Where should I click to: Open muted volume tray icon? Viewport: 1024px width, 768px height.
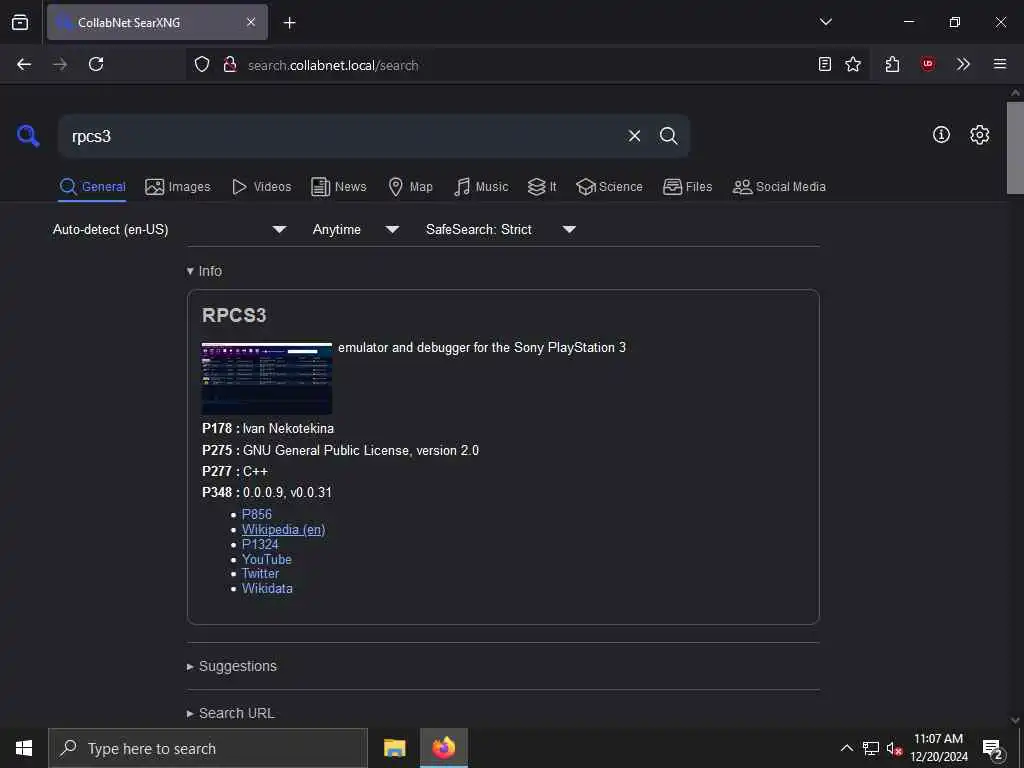pos(895,748)
